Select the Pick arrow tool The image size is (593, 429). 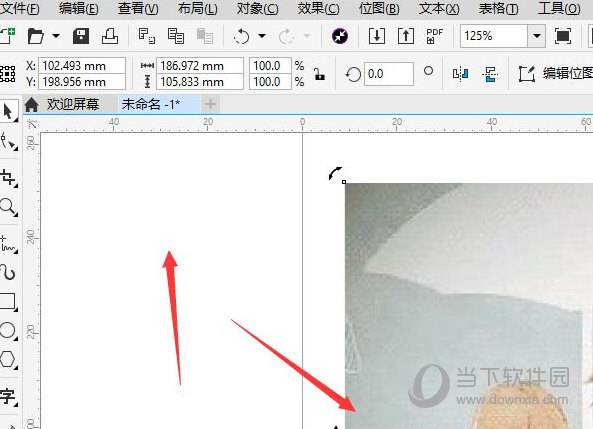click(x=8, y=112)
